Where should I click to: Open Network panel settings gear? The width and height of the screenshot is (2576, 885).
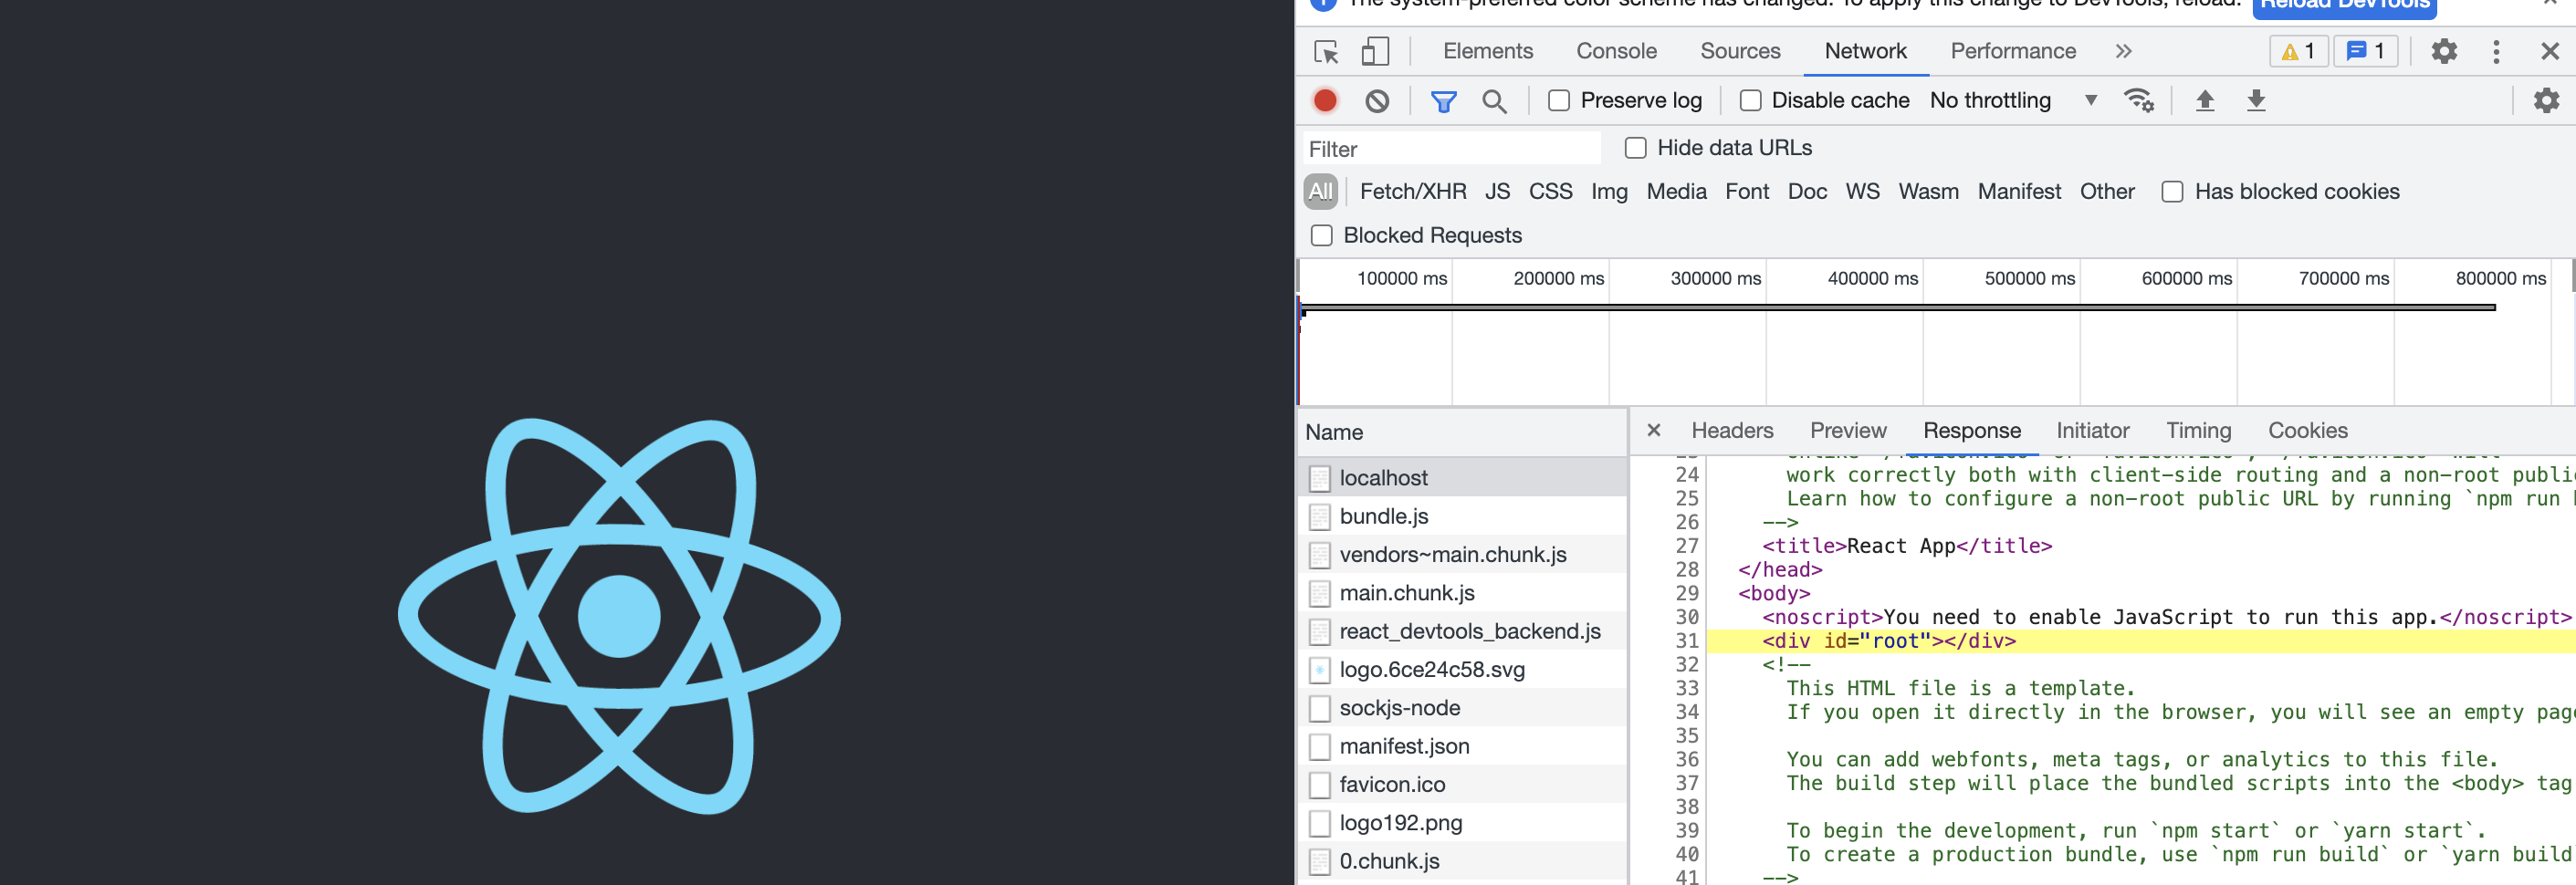[x=2546, y=101]
